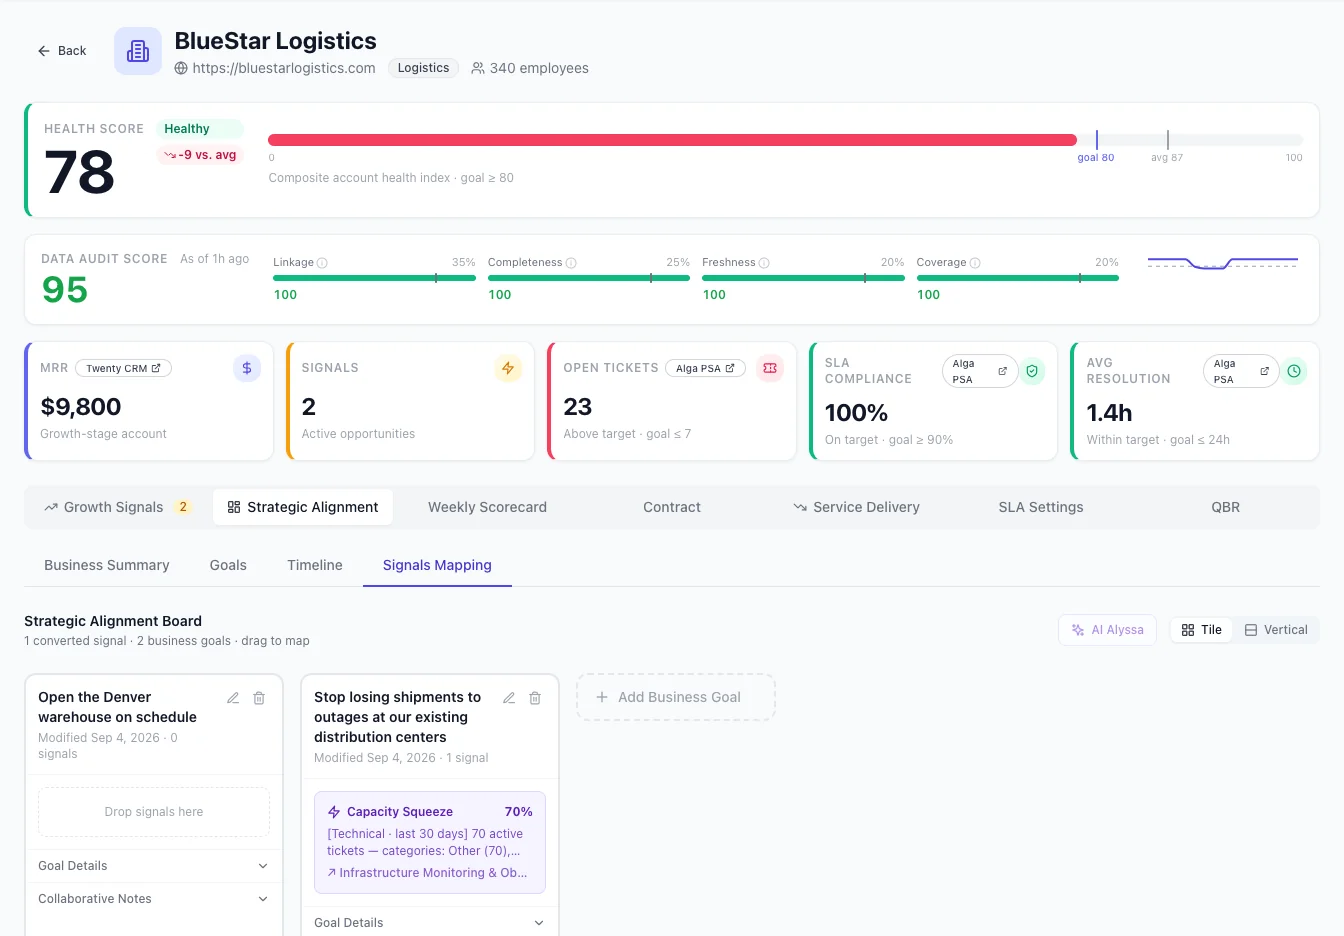The width and height of the screenshot is (1344, 936).
Task: Click the Freshness info icon
Action: click(764, 263)
